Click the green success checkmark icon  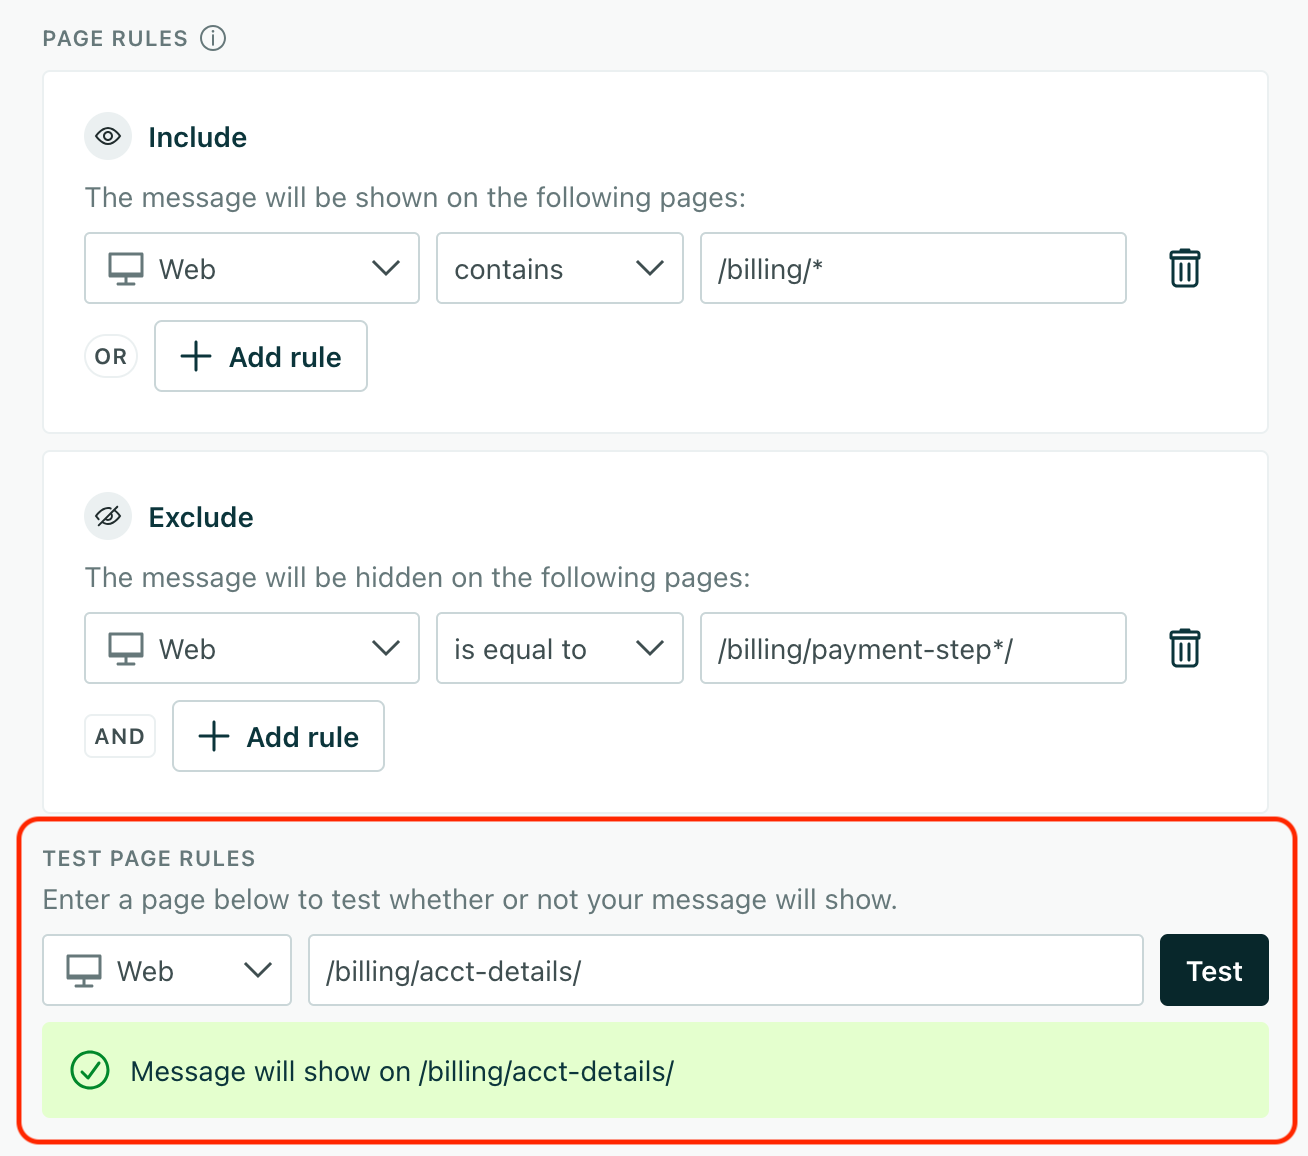pyautogui.click(x=90, y=1071)
